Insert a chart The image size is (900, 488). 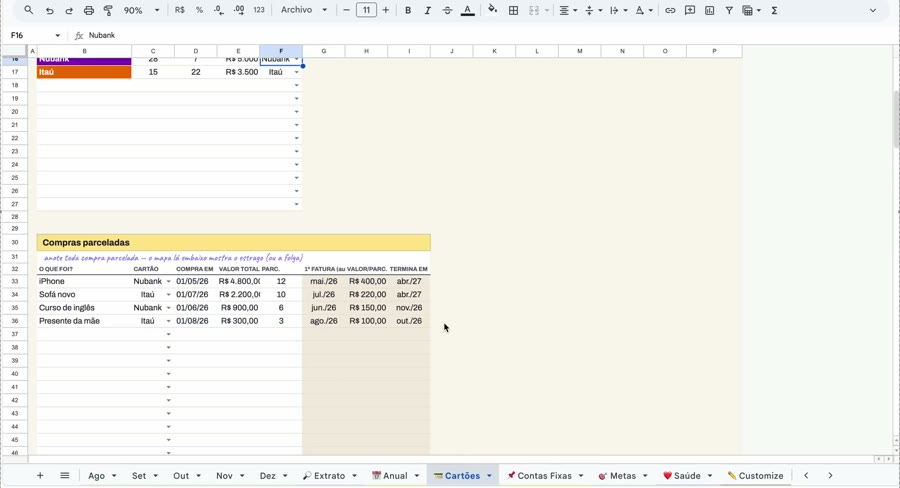pos(709,10)
